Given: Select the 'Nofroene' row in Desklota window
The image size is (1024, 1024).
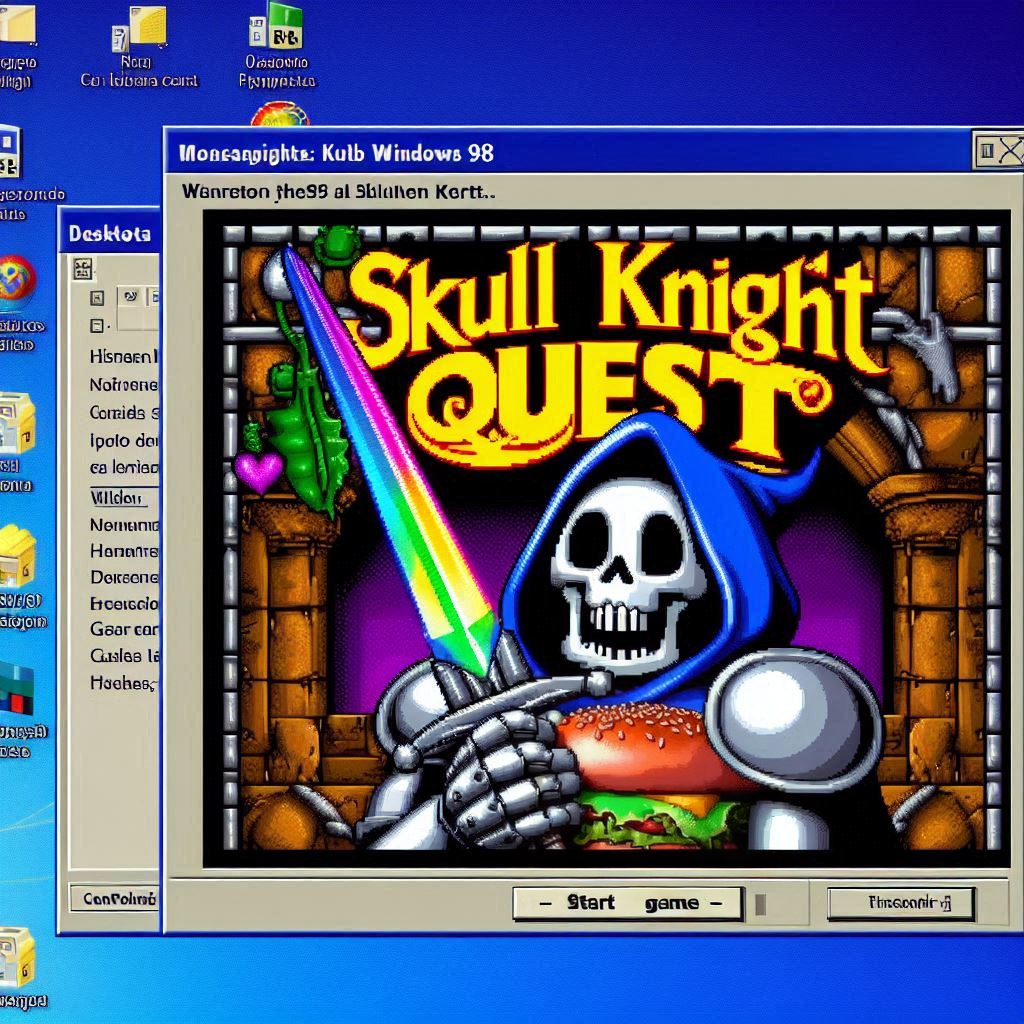Looking at the screenshot, I should [x=123, y=385].
